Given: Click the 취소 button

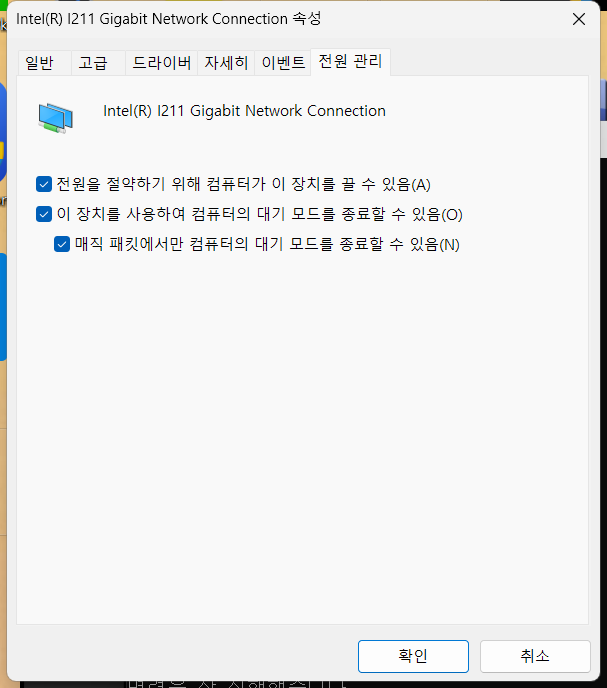Looking at the screenshot, I should click(535, 656).
